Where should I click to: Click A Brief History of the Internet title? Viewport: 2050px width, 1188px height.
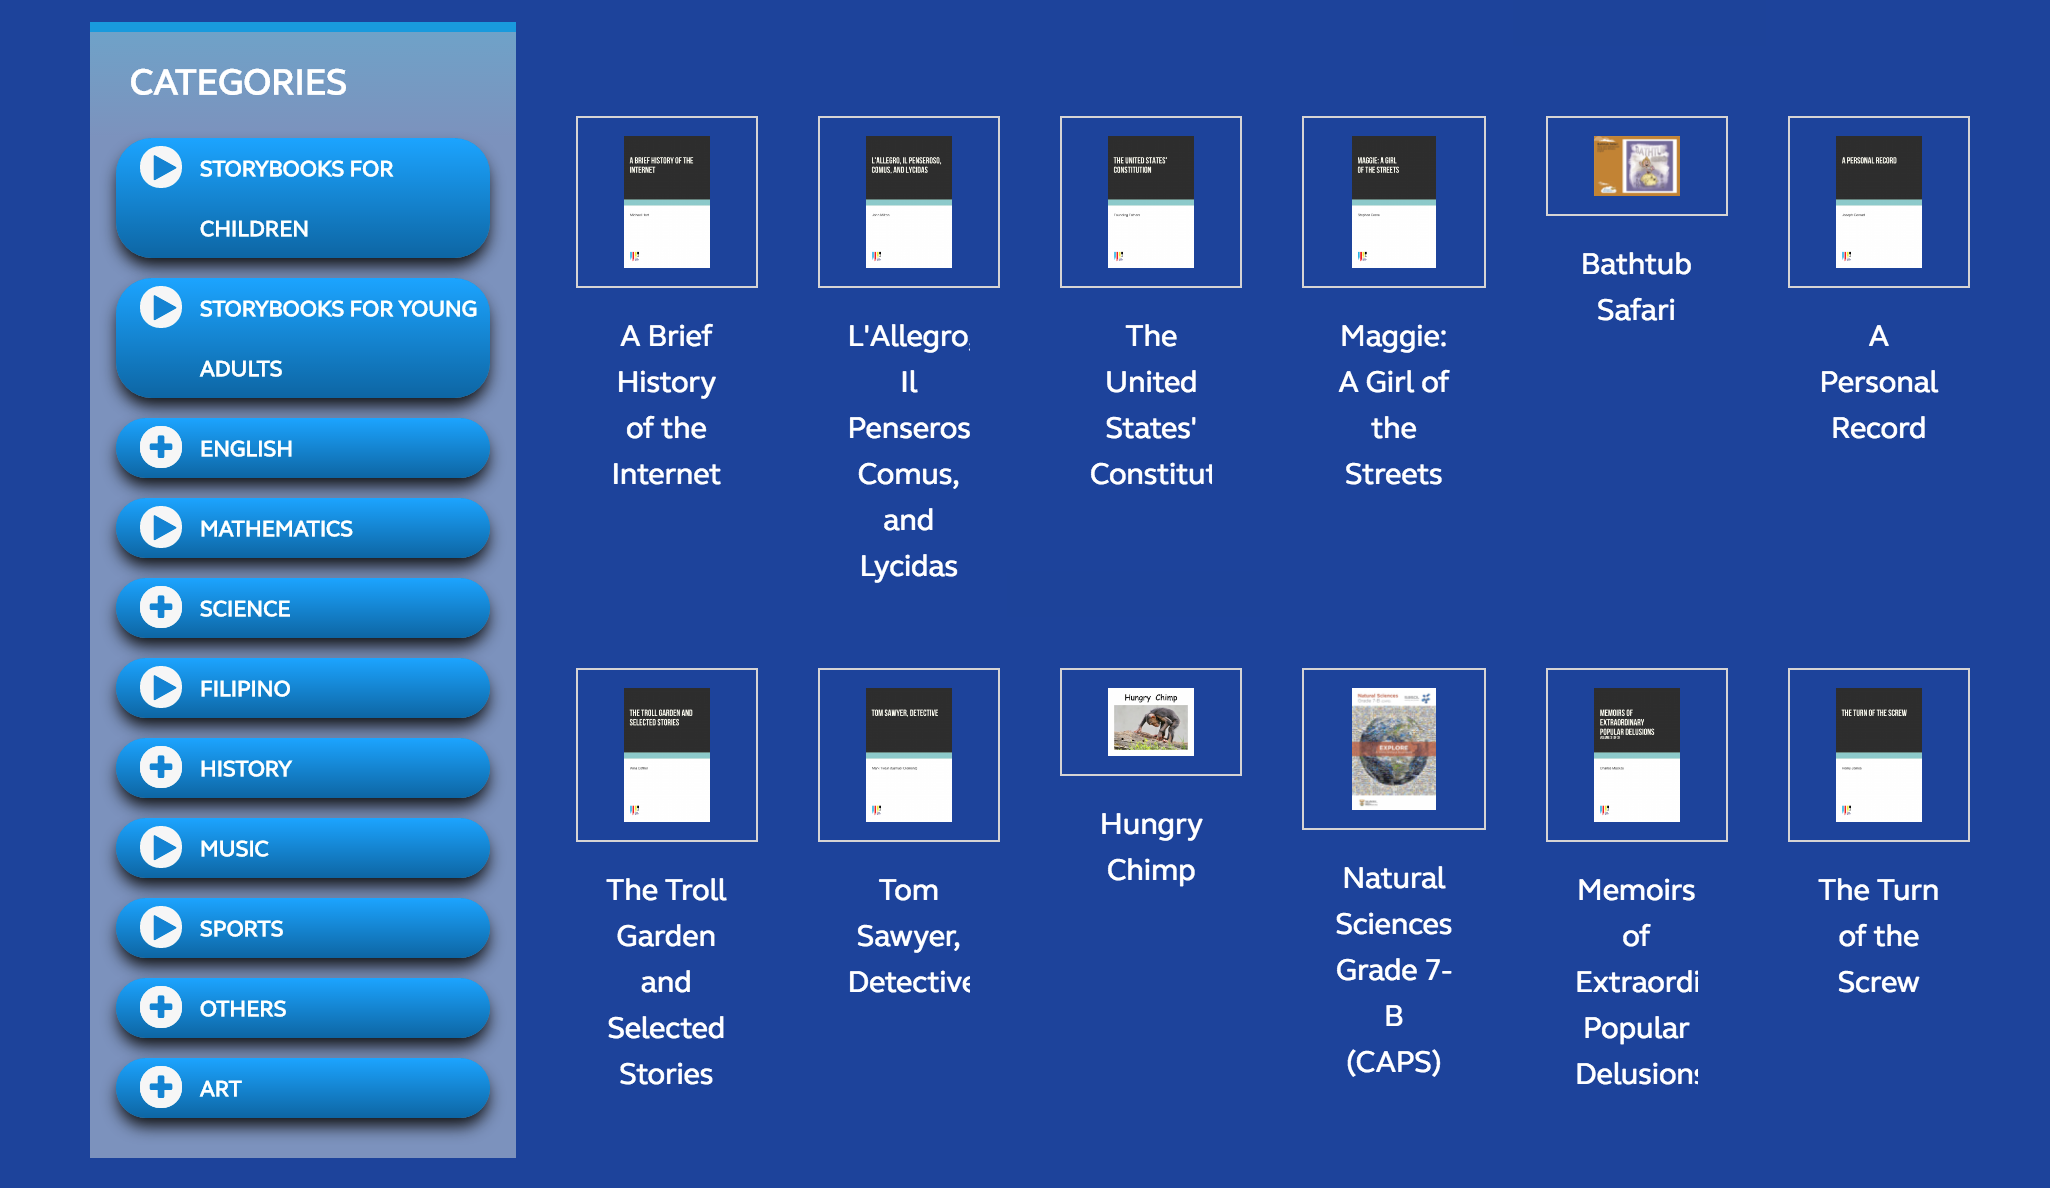click(x=666, y=405)
